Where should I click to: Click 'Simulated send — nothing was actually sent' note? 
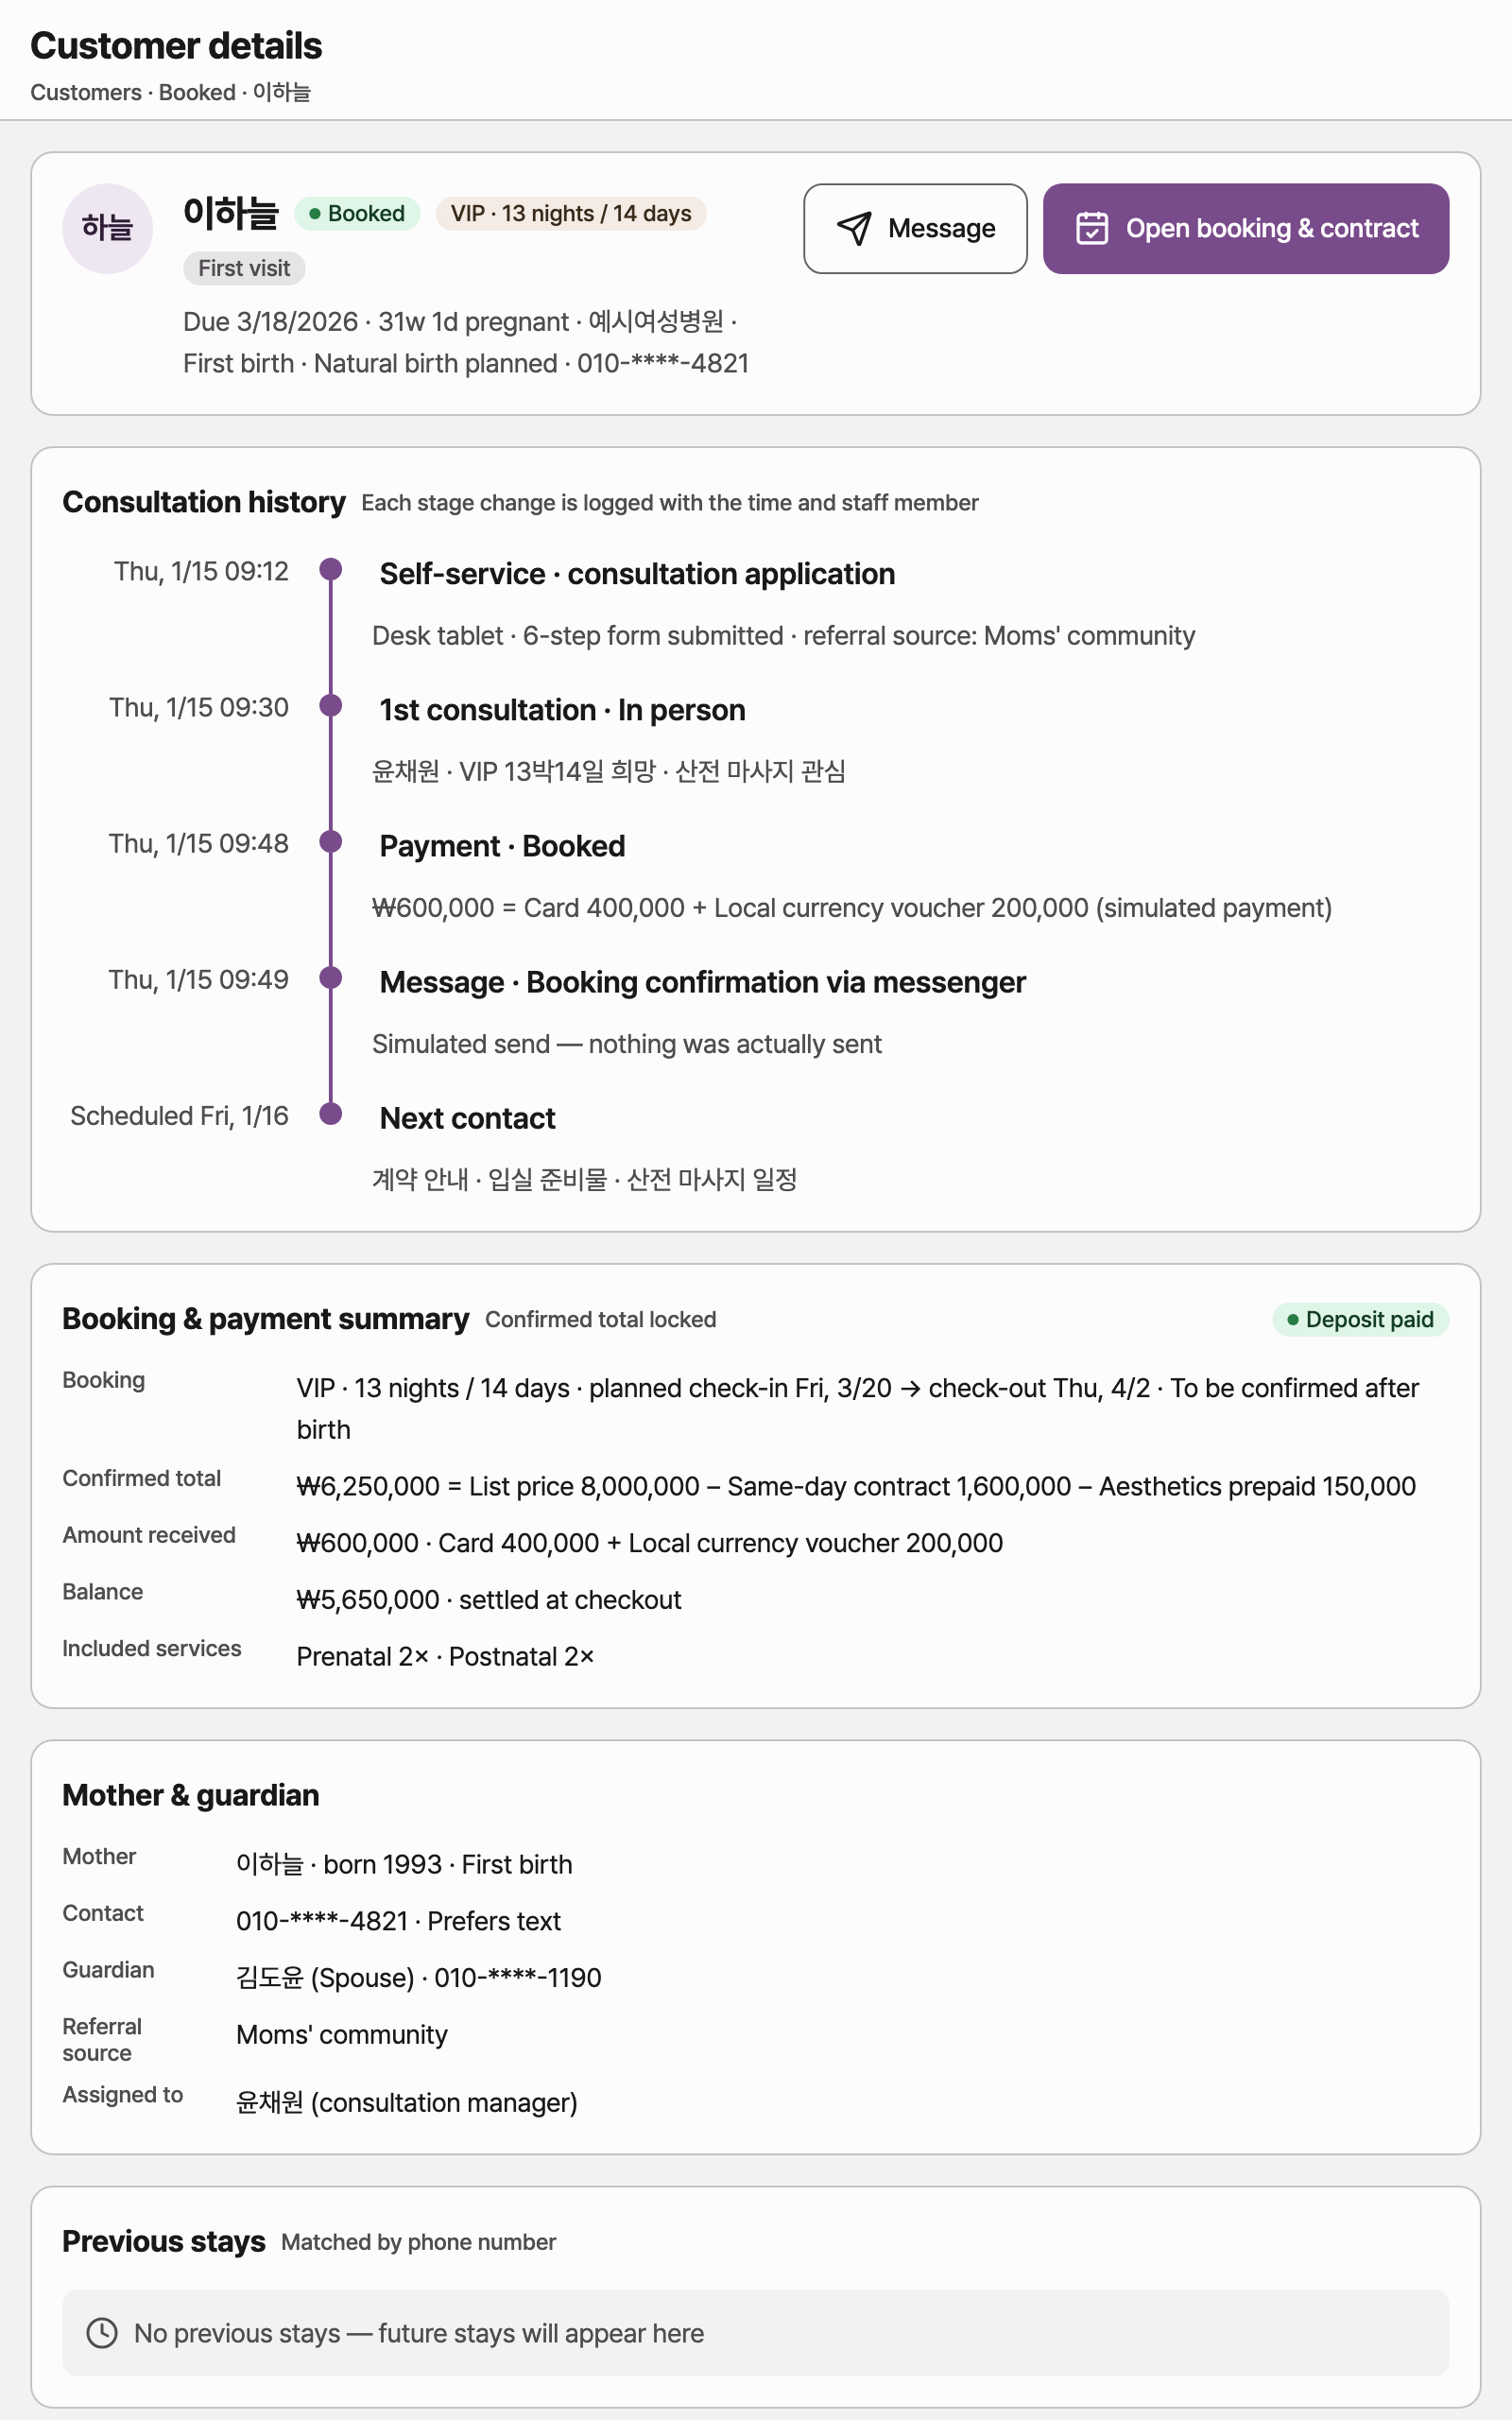click(x=627, y=1044)
